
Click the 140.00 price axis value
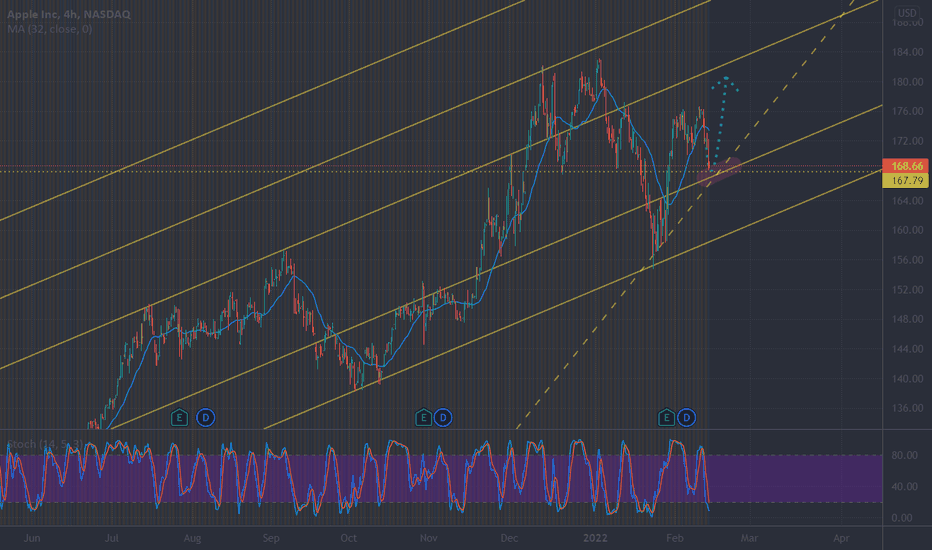908,379
